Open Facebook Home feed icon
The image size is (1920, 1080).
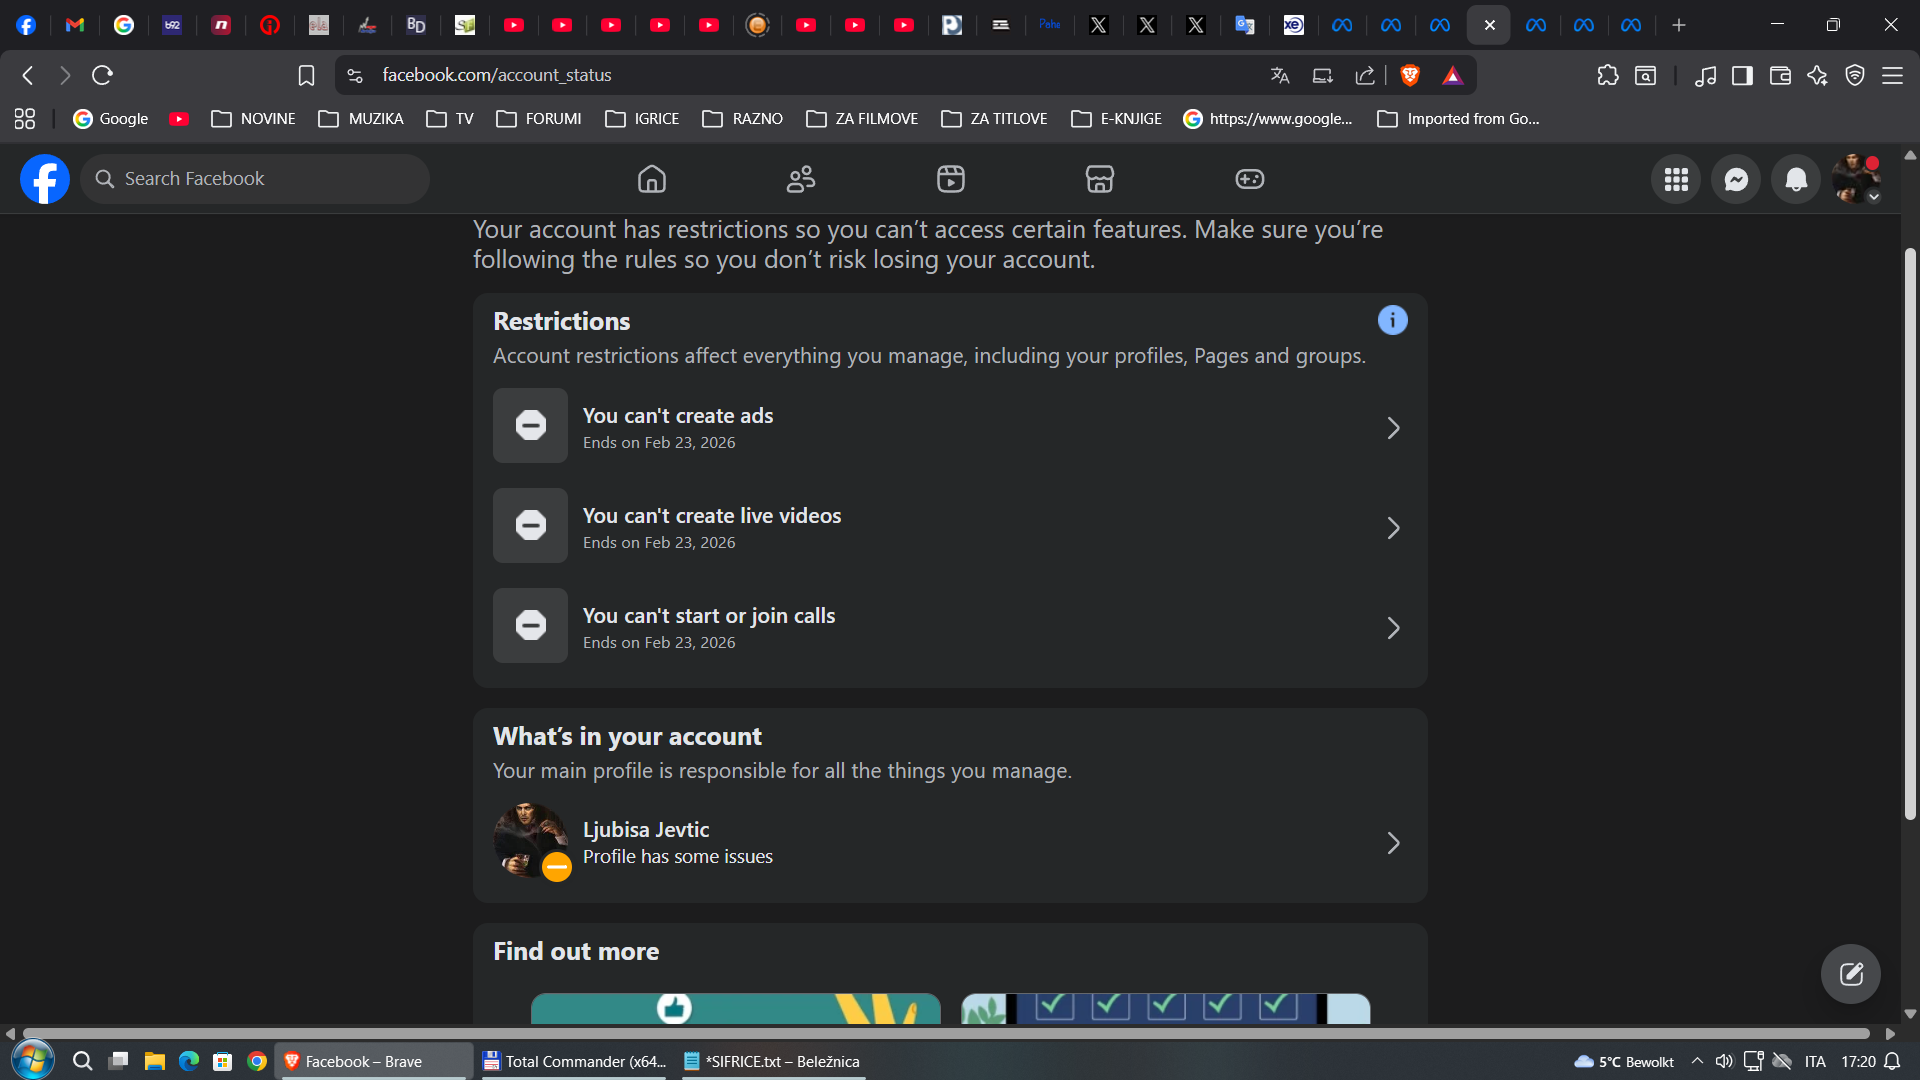point(651,179)
